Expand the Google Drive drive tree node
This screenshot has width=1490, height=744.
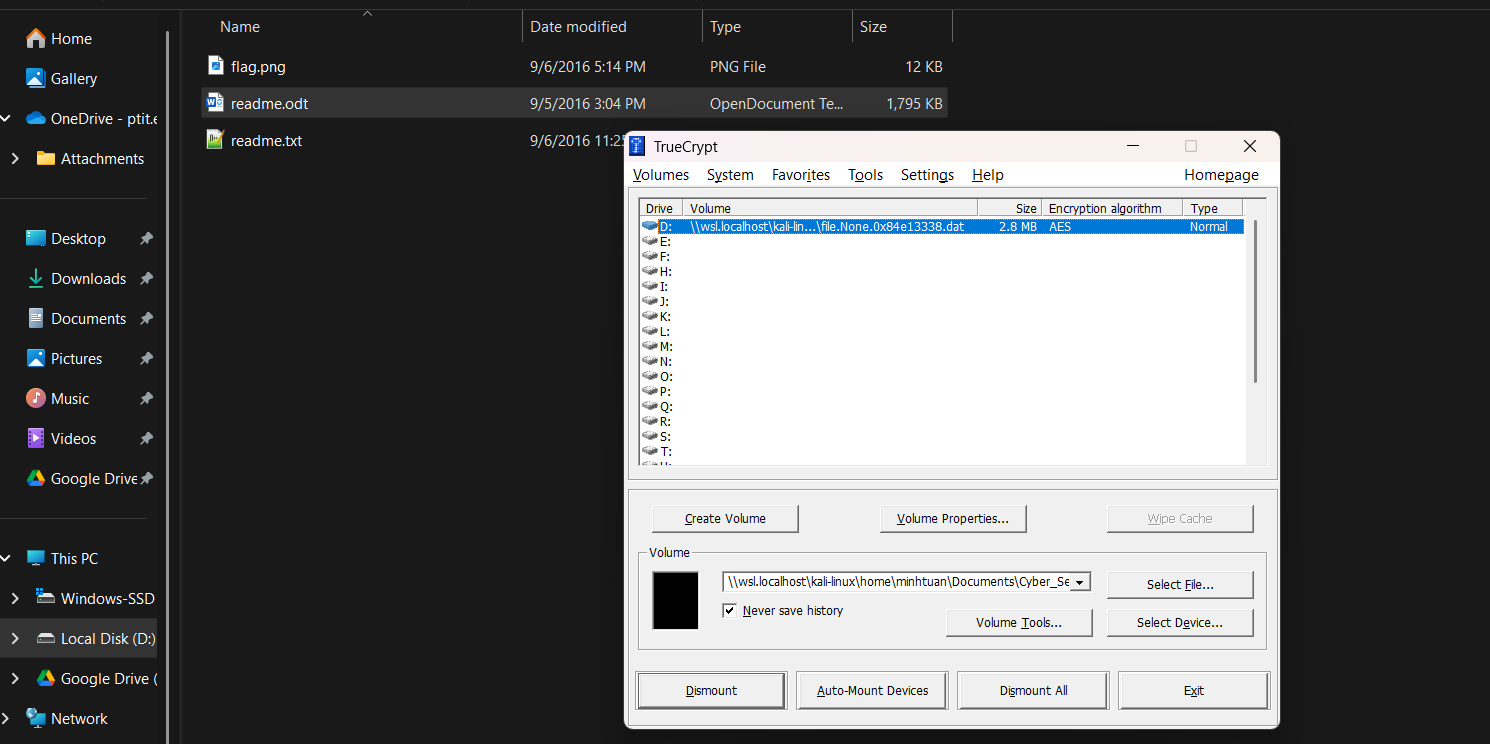pyautogui.click(x=14, y=678)
